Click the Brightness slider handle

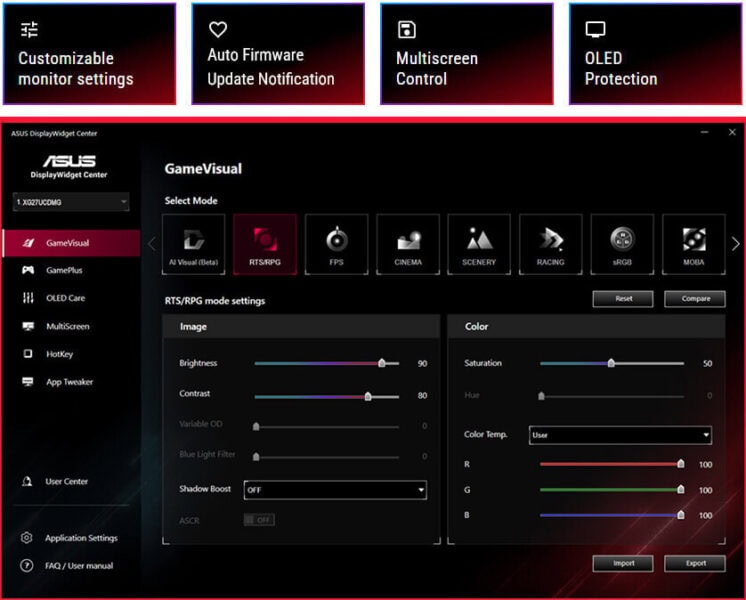pos(382,363)
